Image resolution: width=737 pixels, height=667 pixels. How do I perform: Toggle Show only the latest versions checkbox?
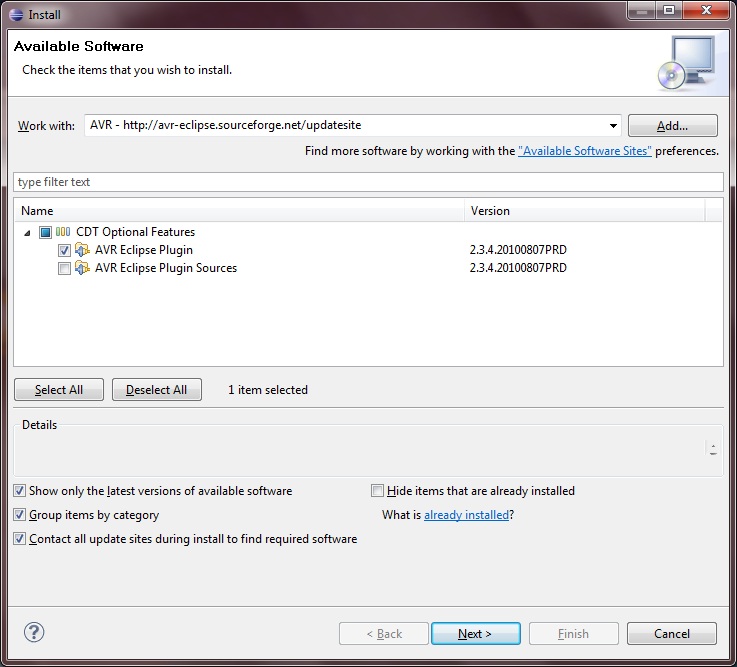[19, 491]
